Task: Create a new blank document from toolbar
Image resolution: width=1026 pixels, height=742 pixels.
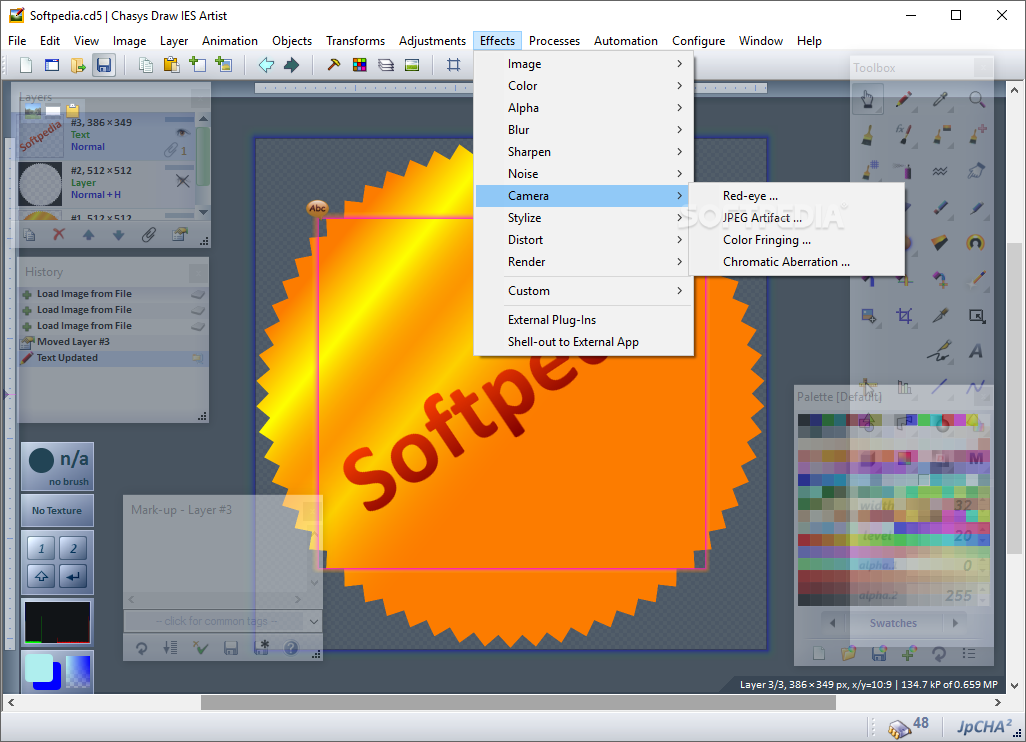Action: (26, 65)
